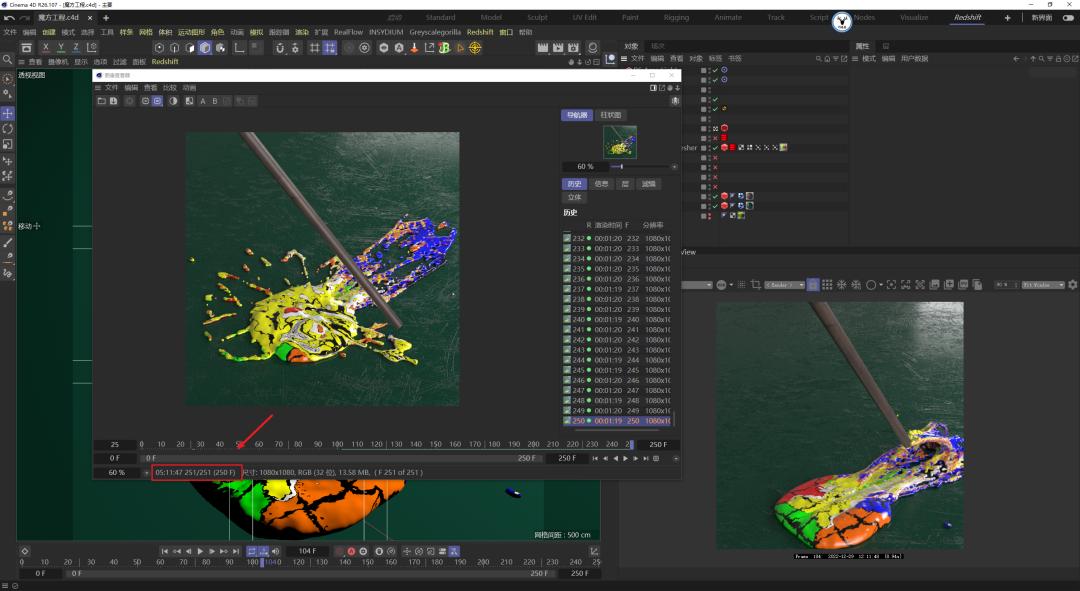The height and width of the screenshot is (591, 1080).
Task: Click the folder open icon in Picture Viewer toolbar
Action: (102, 100)
